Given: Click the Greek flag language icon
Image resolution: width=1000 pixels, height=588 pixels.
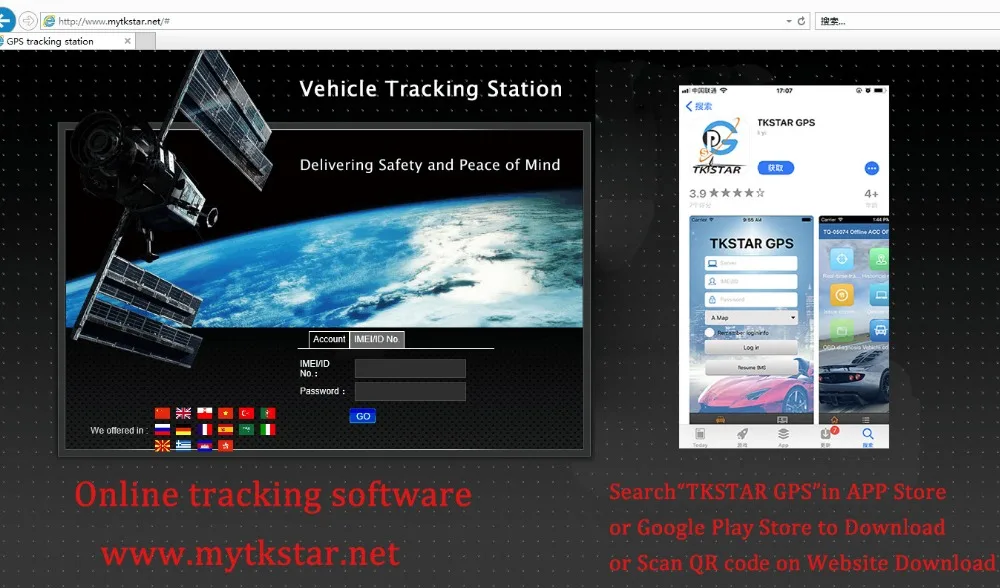Looking at the screenshot, I should (183, 445).
